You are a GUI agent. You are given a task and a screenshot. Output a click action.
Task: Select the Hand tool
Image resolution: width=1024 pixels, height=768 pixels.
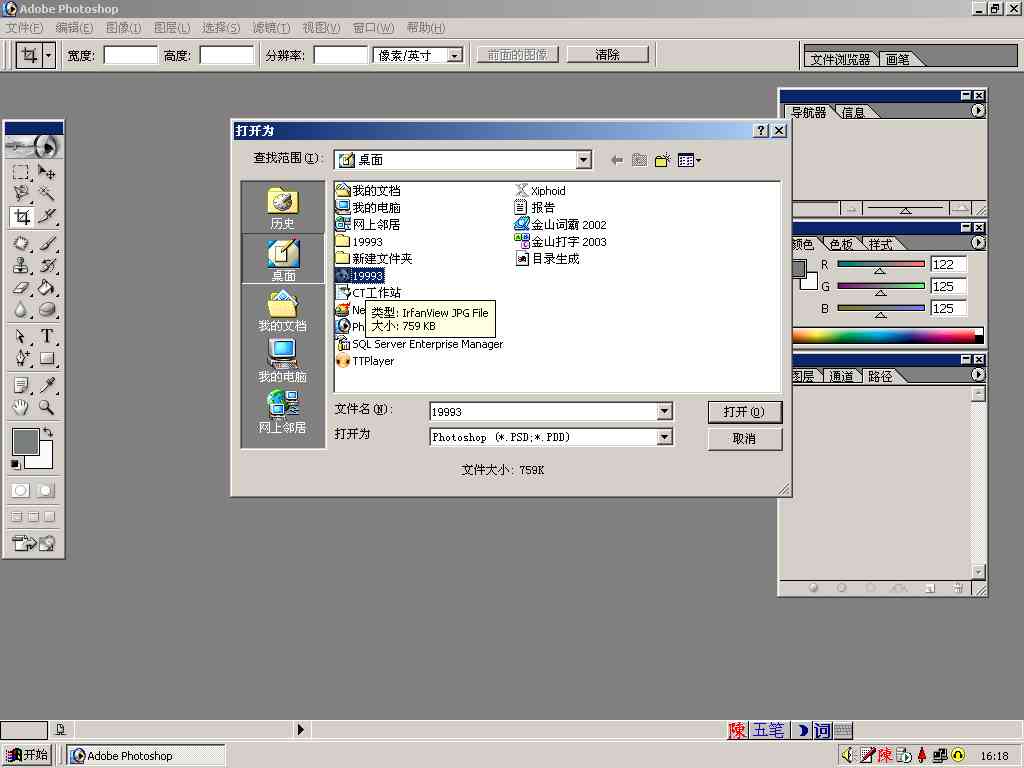[x=21, y=408]
